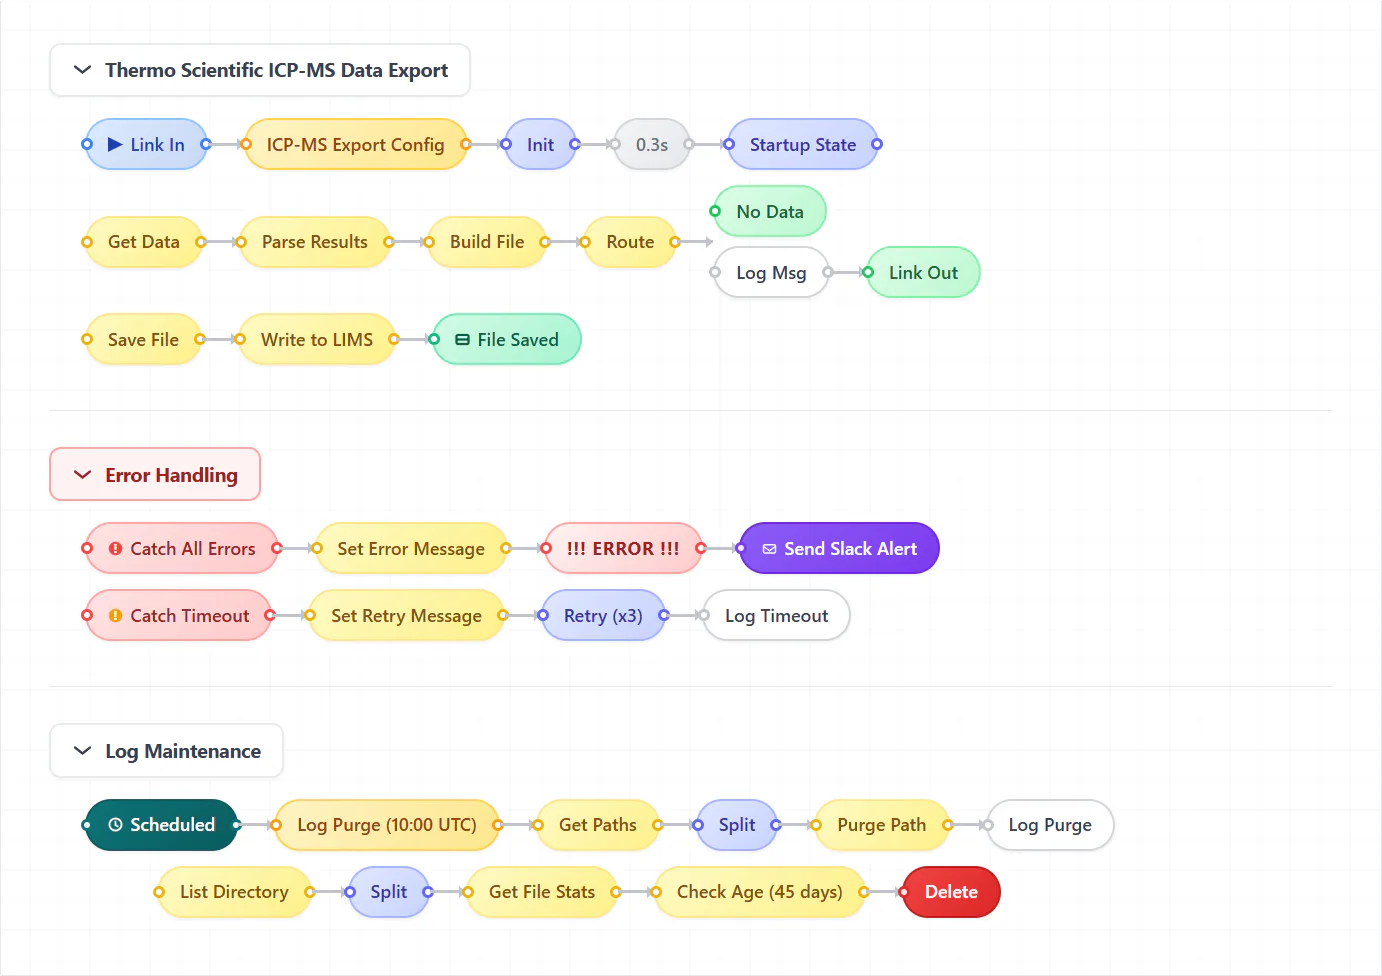Select the ICP-MS Export Config node

(x=355, y=144)
